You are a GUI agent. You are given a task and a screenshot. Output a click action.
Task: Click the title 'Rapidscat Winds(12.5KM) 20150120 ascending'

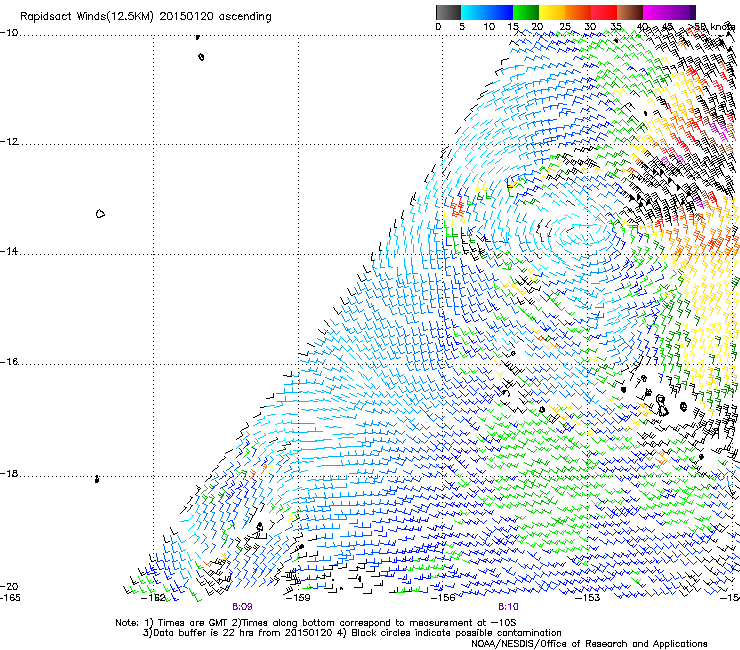(146, 17)
